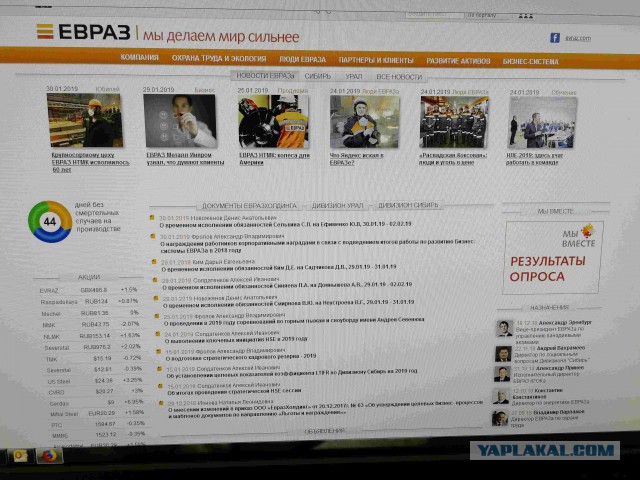
Task: Click the NLMK stock row
Action: (x=91, y=336)
